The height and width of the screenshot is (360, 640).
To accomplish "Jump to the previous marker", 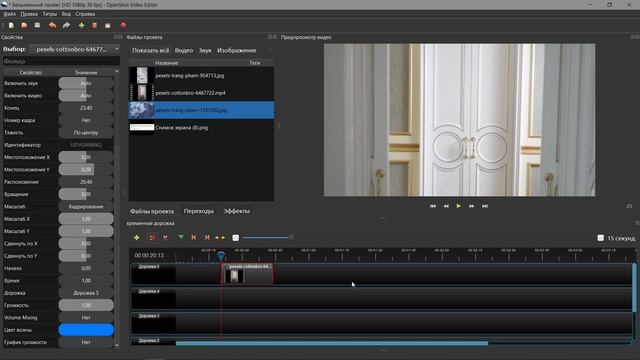I will click(x=194, y=238).
